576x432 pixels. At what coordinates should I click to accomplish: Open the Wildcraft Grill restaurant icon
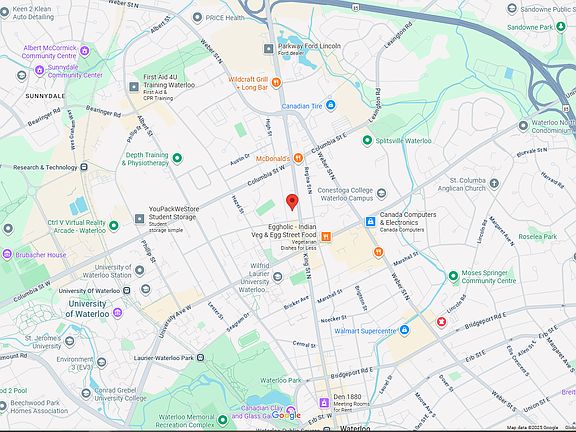pyautogui.click(x=276, y=83)
